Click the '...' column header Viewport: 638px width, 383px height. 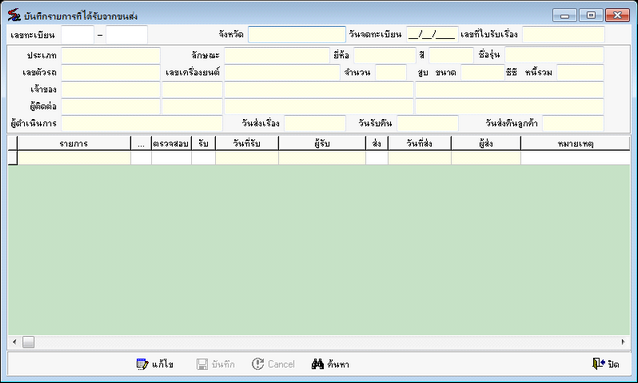click(x=141, y=143)
